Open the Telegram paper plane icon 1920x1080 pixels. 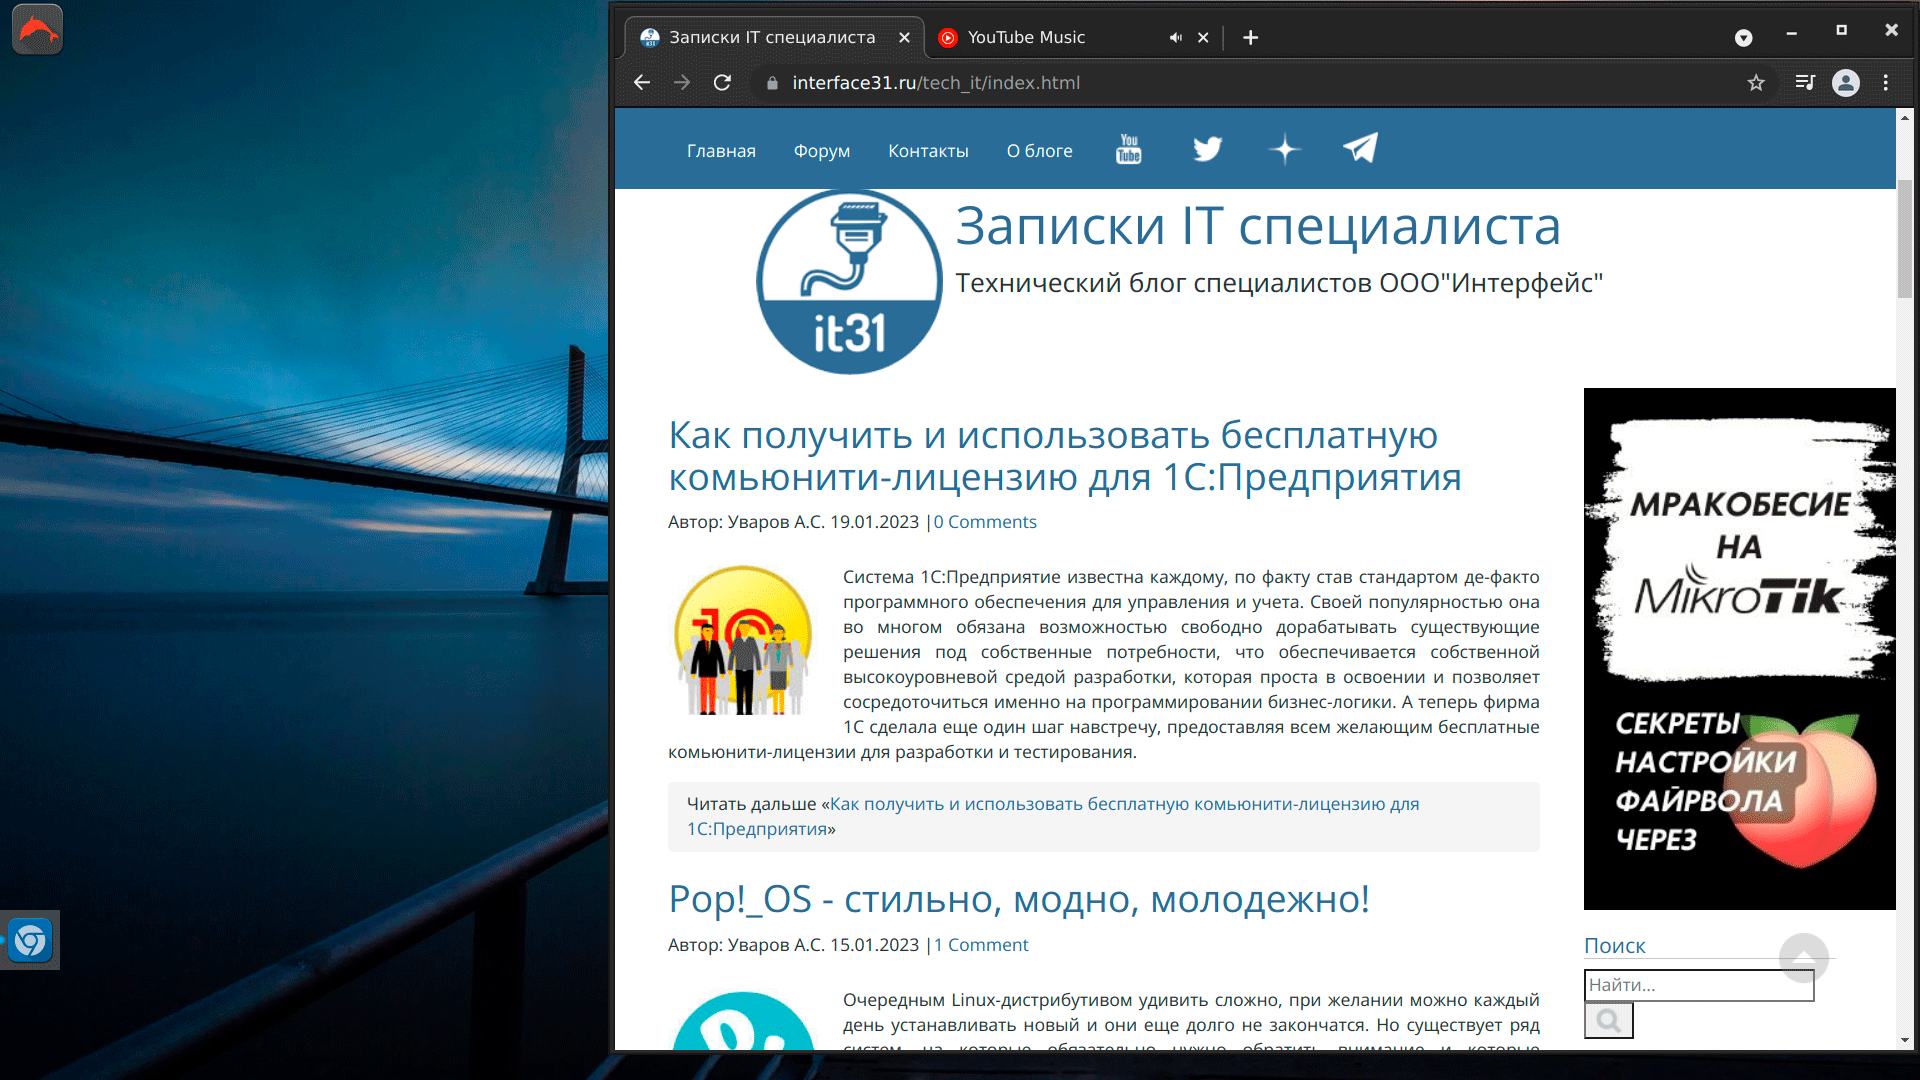(1360, 148)
